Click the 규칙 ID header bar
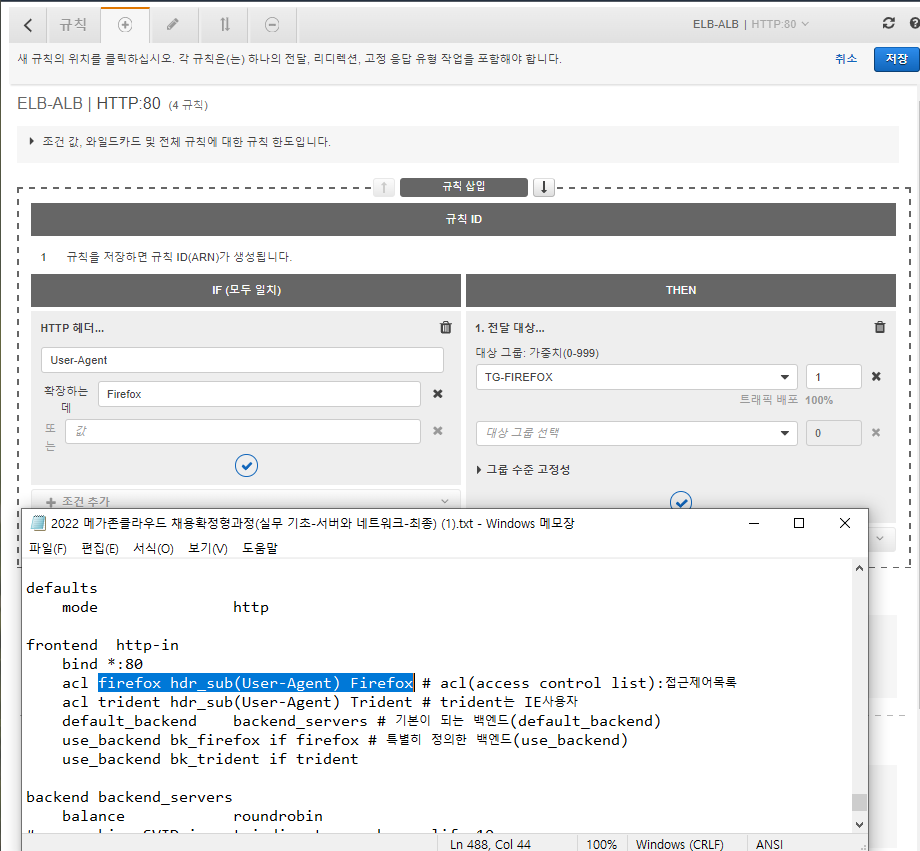The image size is (920, 851). [463, 219]
